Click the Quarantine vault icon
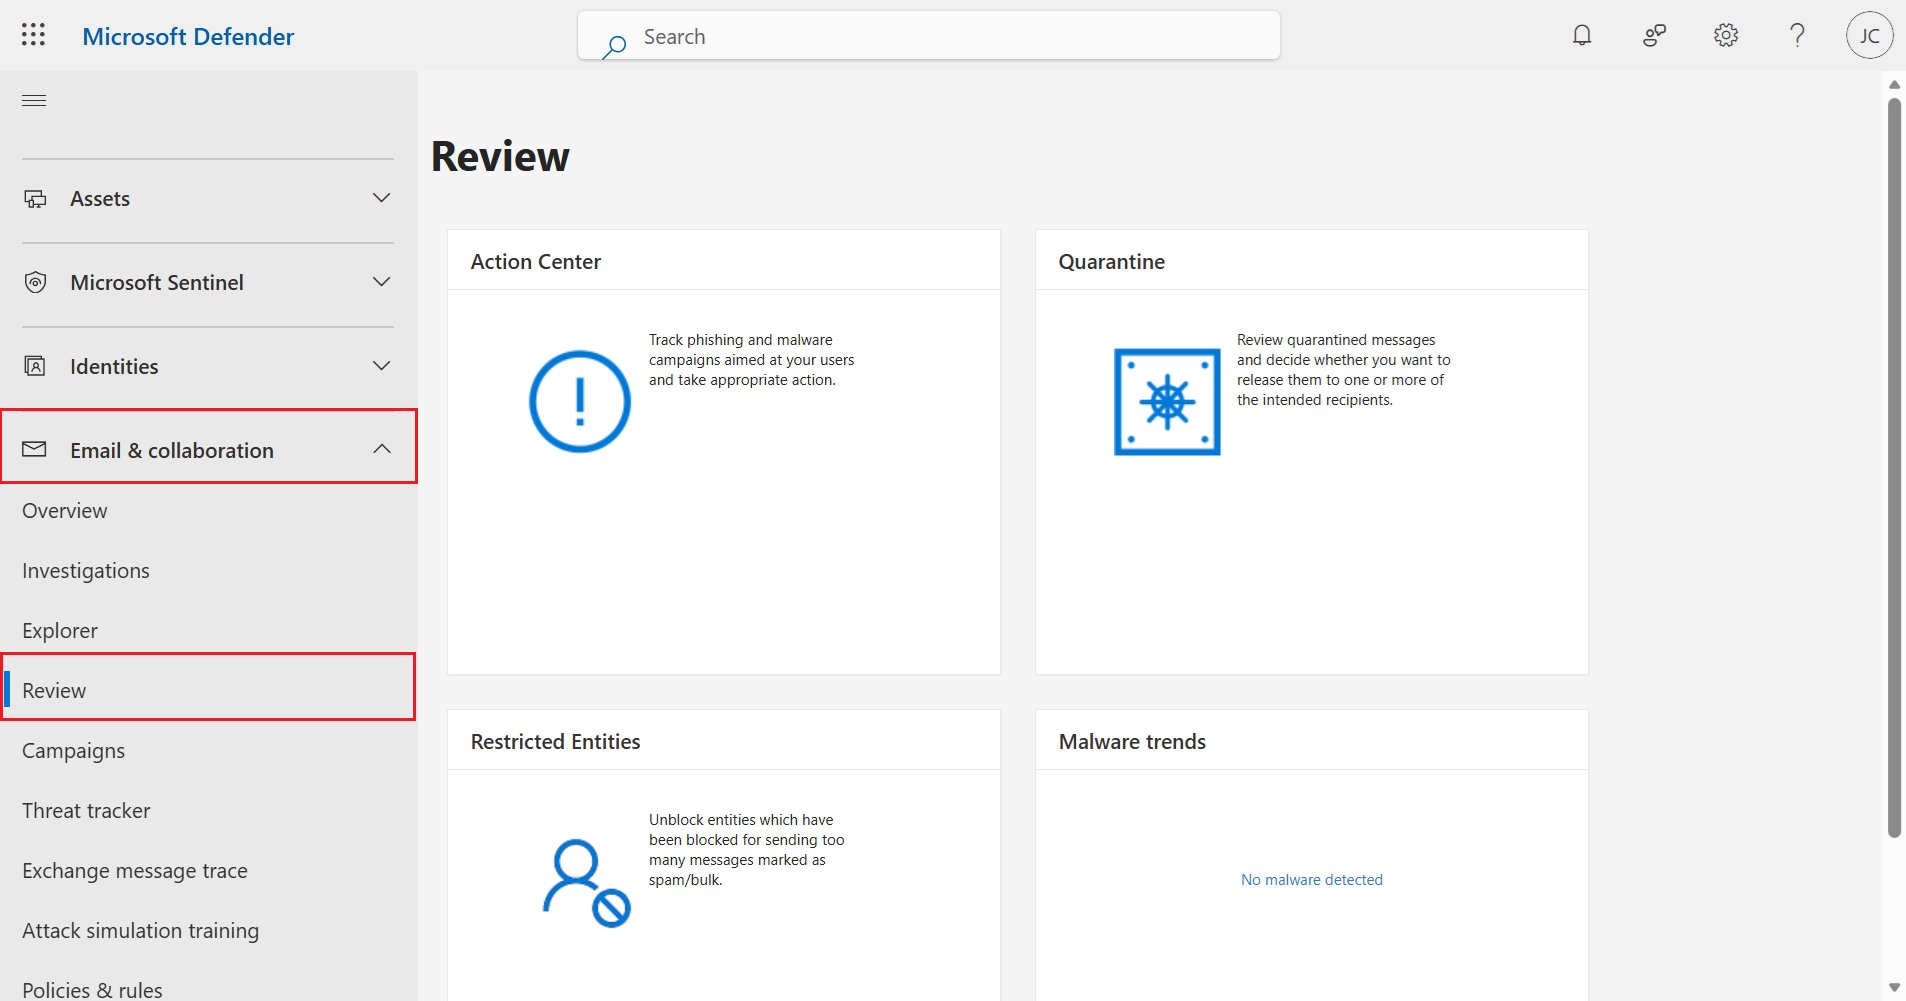Screen dimensions: 1906x1001 click(x=1167, y=402)
